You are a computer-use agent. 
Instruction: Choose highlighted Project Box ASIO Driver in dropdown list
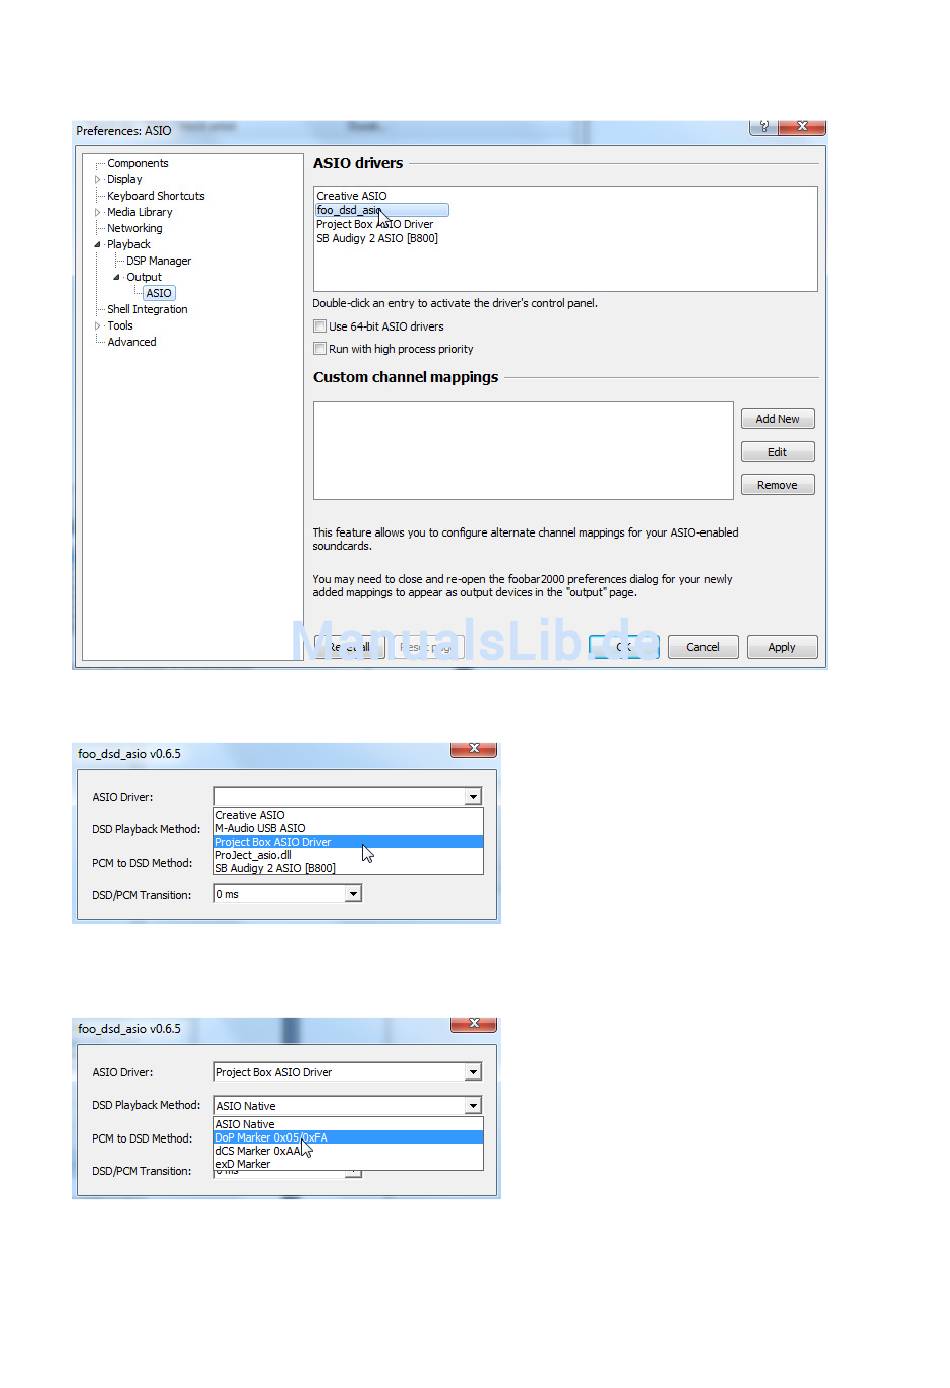348,842
